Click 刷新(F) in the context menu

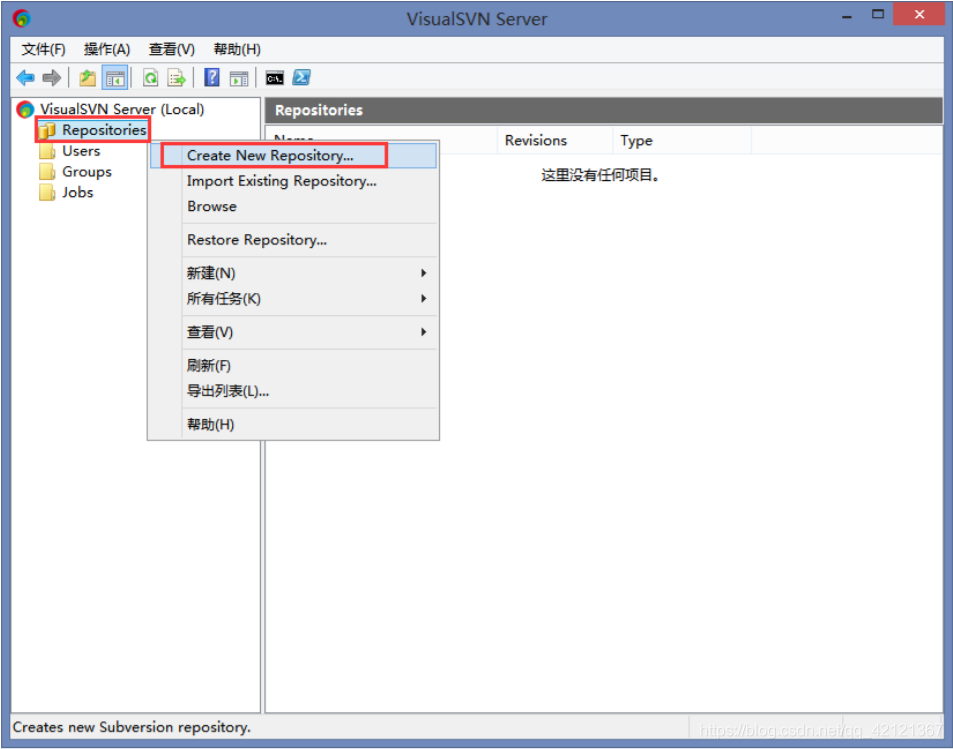[294, 365]
